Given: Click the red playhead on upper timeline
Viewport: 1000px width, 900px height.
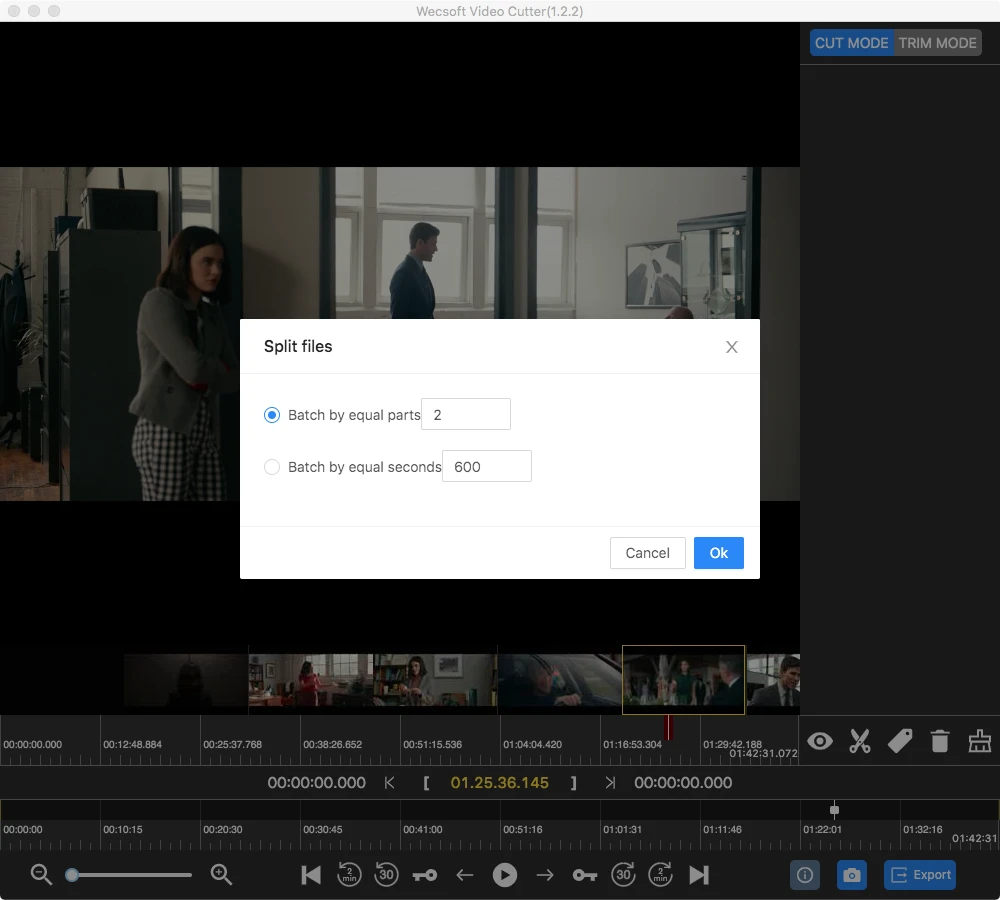Looking at the screenshot, I should 668,728.
